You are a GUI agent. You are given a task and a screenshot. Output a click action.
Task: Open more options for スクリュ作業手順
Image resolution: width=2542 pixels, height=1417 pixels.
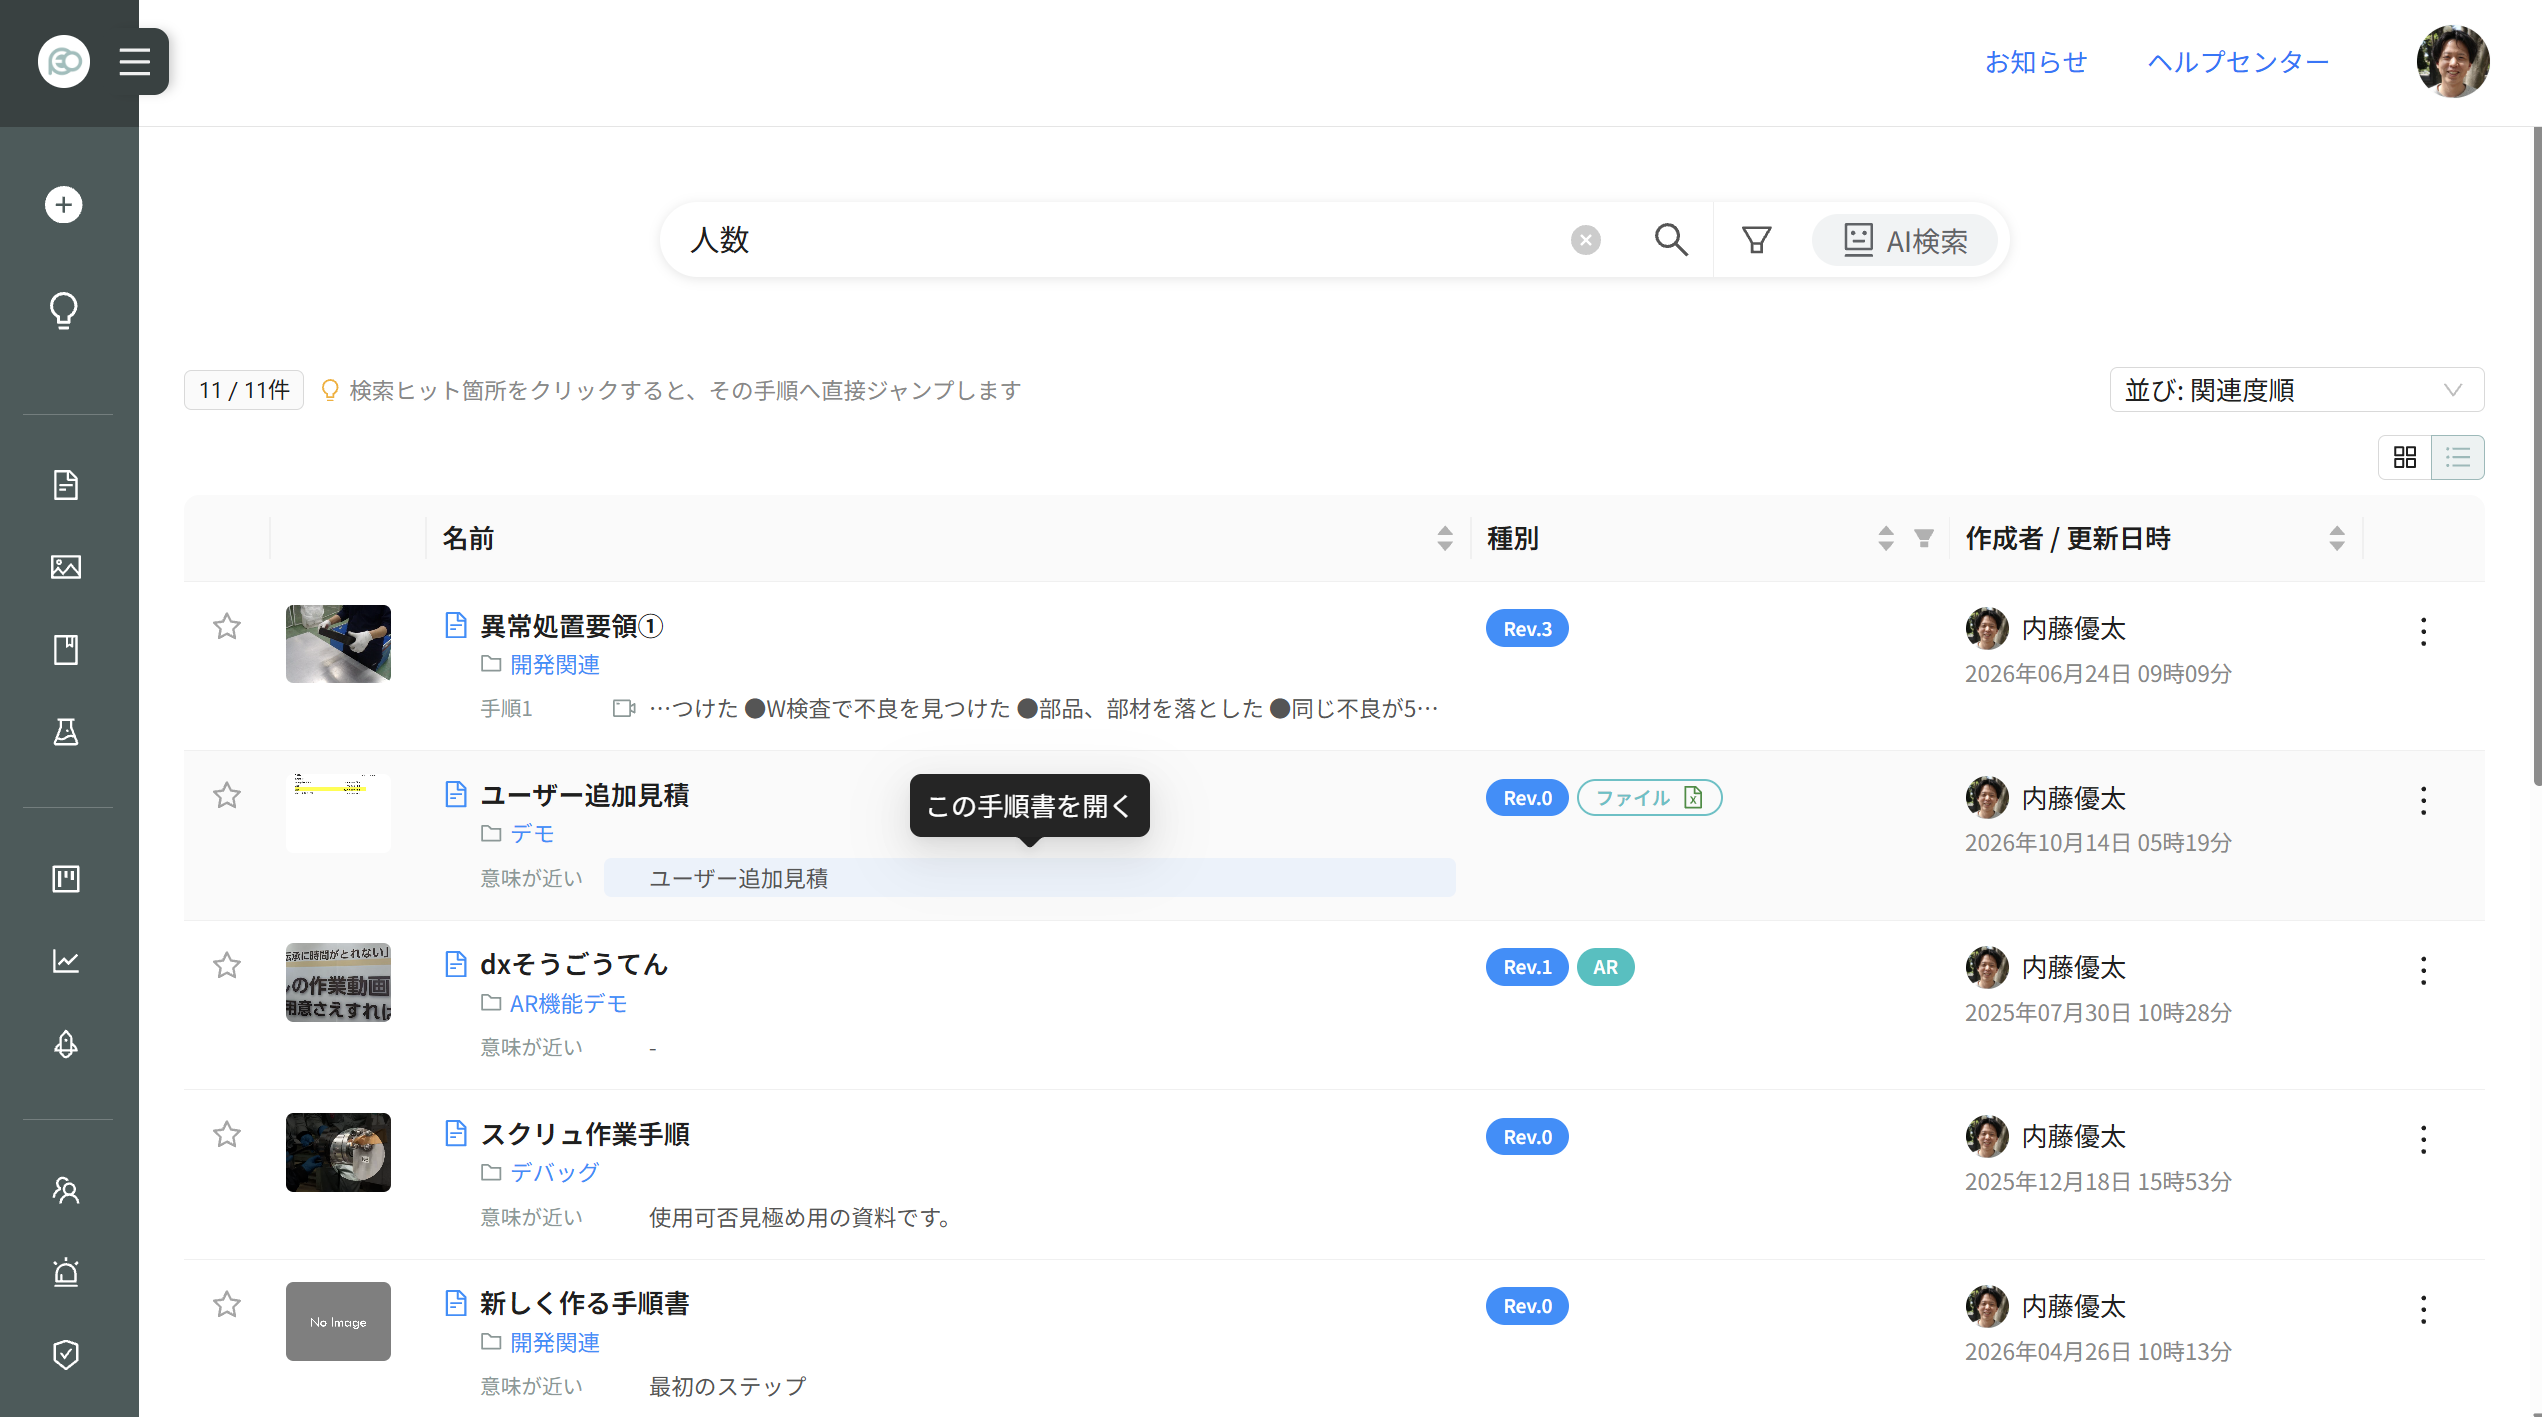pyautogui.click(x=2423, y=1139)
